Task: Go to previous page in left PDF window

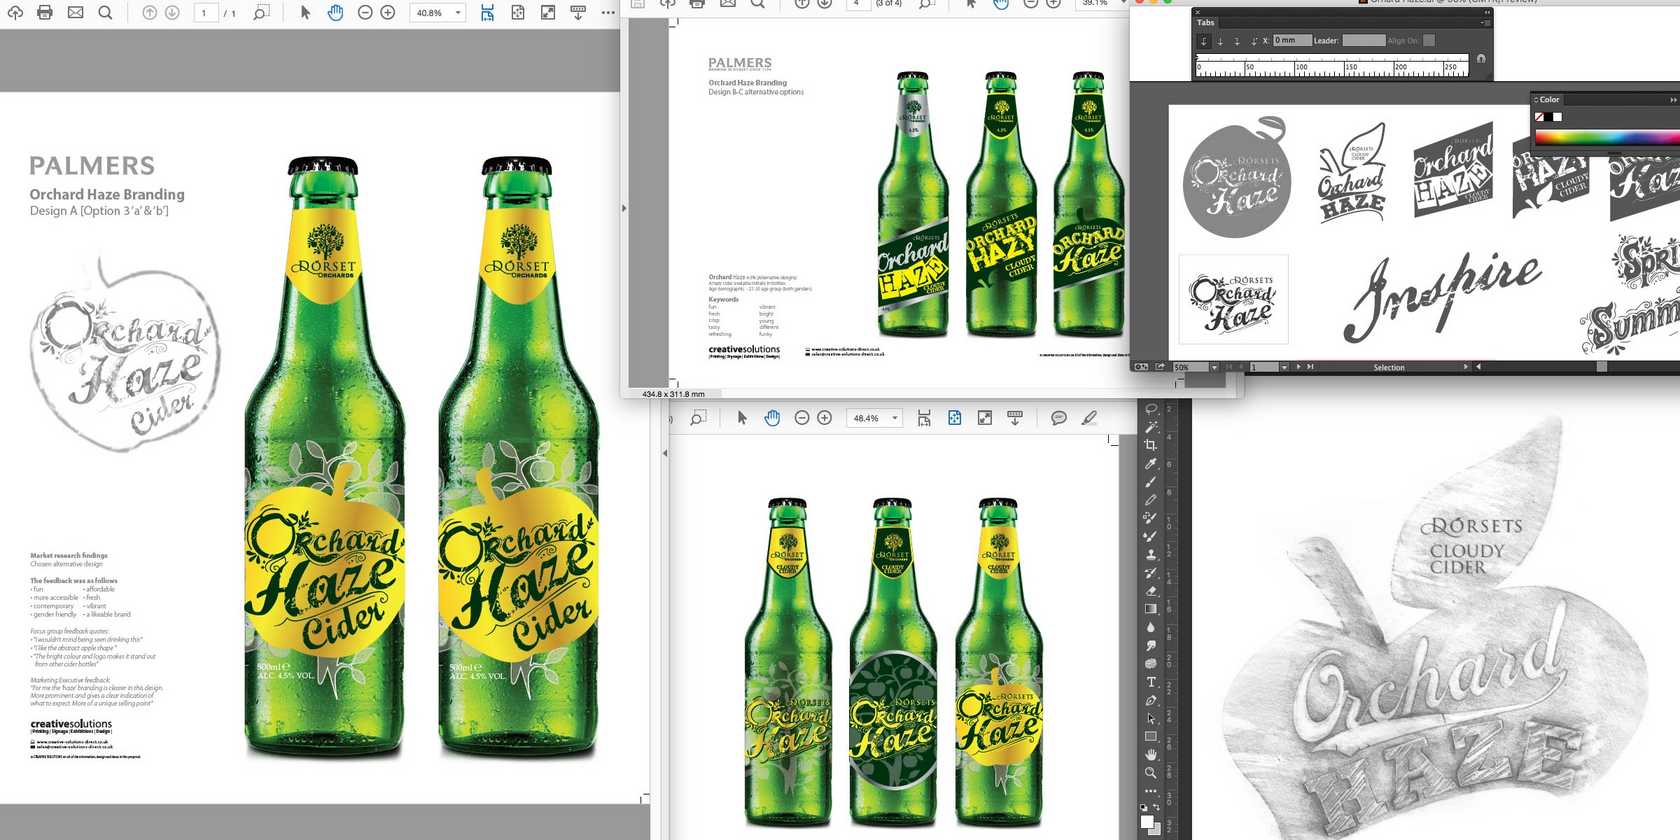Action: (149, 12)
